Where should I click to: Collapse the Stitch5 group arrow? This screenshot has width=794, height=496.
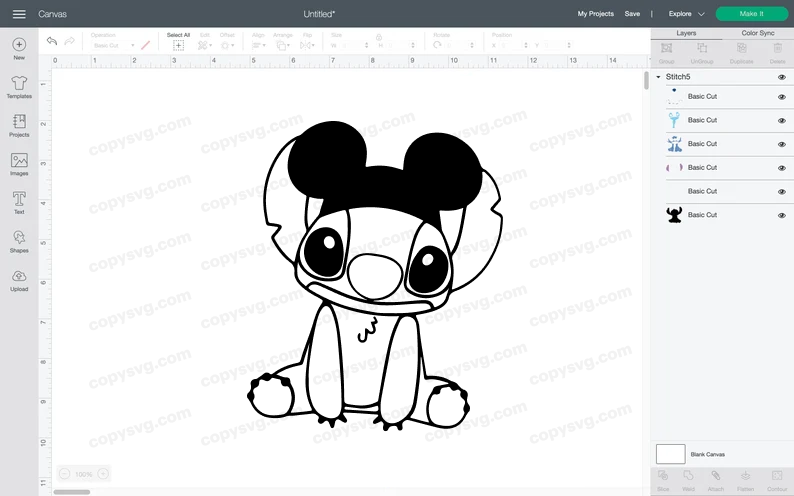(x=658, y=77)
